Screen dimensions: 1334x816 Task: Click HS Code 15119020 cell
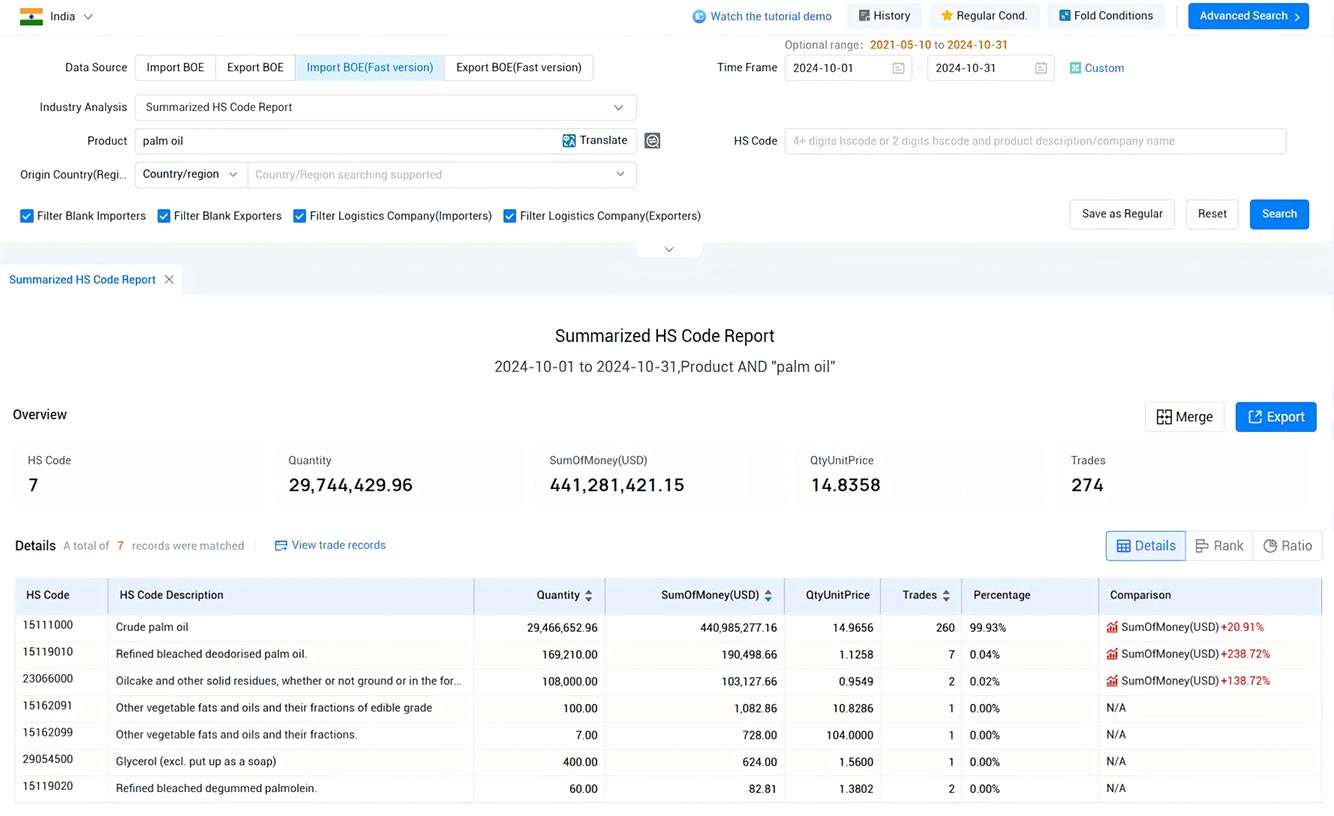click(48, 787)
